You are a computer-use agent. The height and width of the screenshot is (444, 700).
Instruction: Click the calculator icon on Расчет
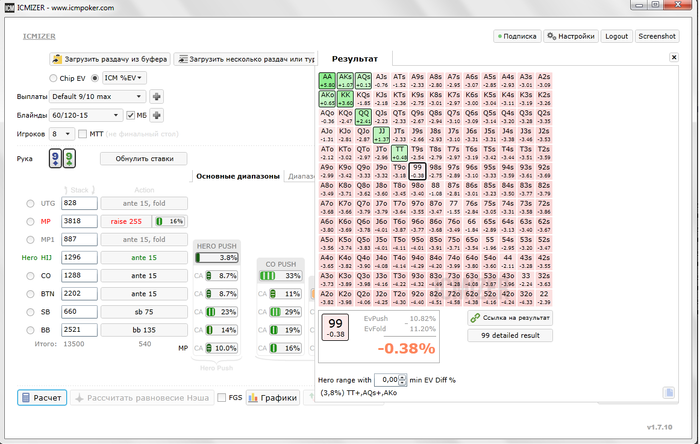tap(26, 398)
